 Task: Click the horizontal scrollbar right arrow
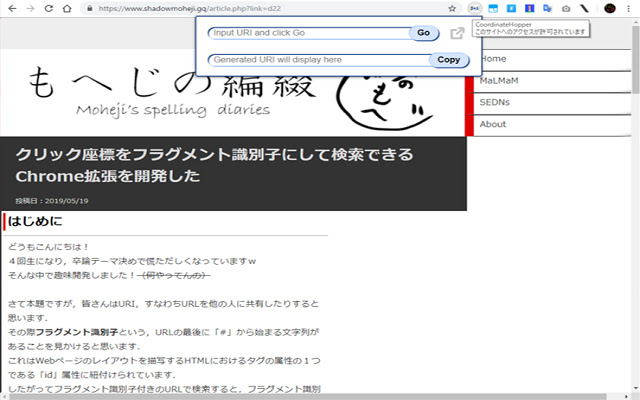point(627,397)
